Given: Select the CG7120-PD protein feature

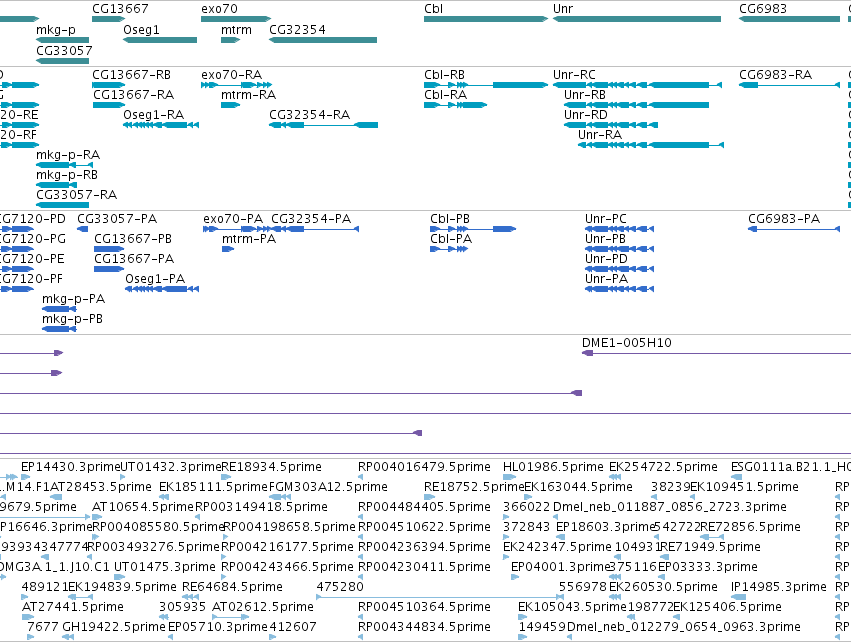Looking at the screenshot, I should coord(16,229).
